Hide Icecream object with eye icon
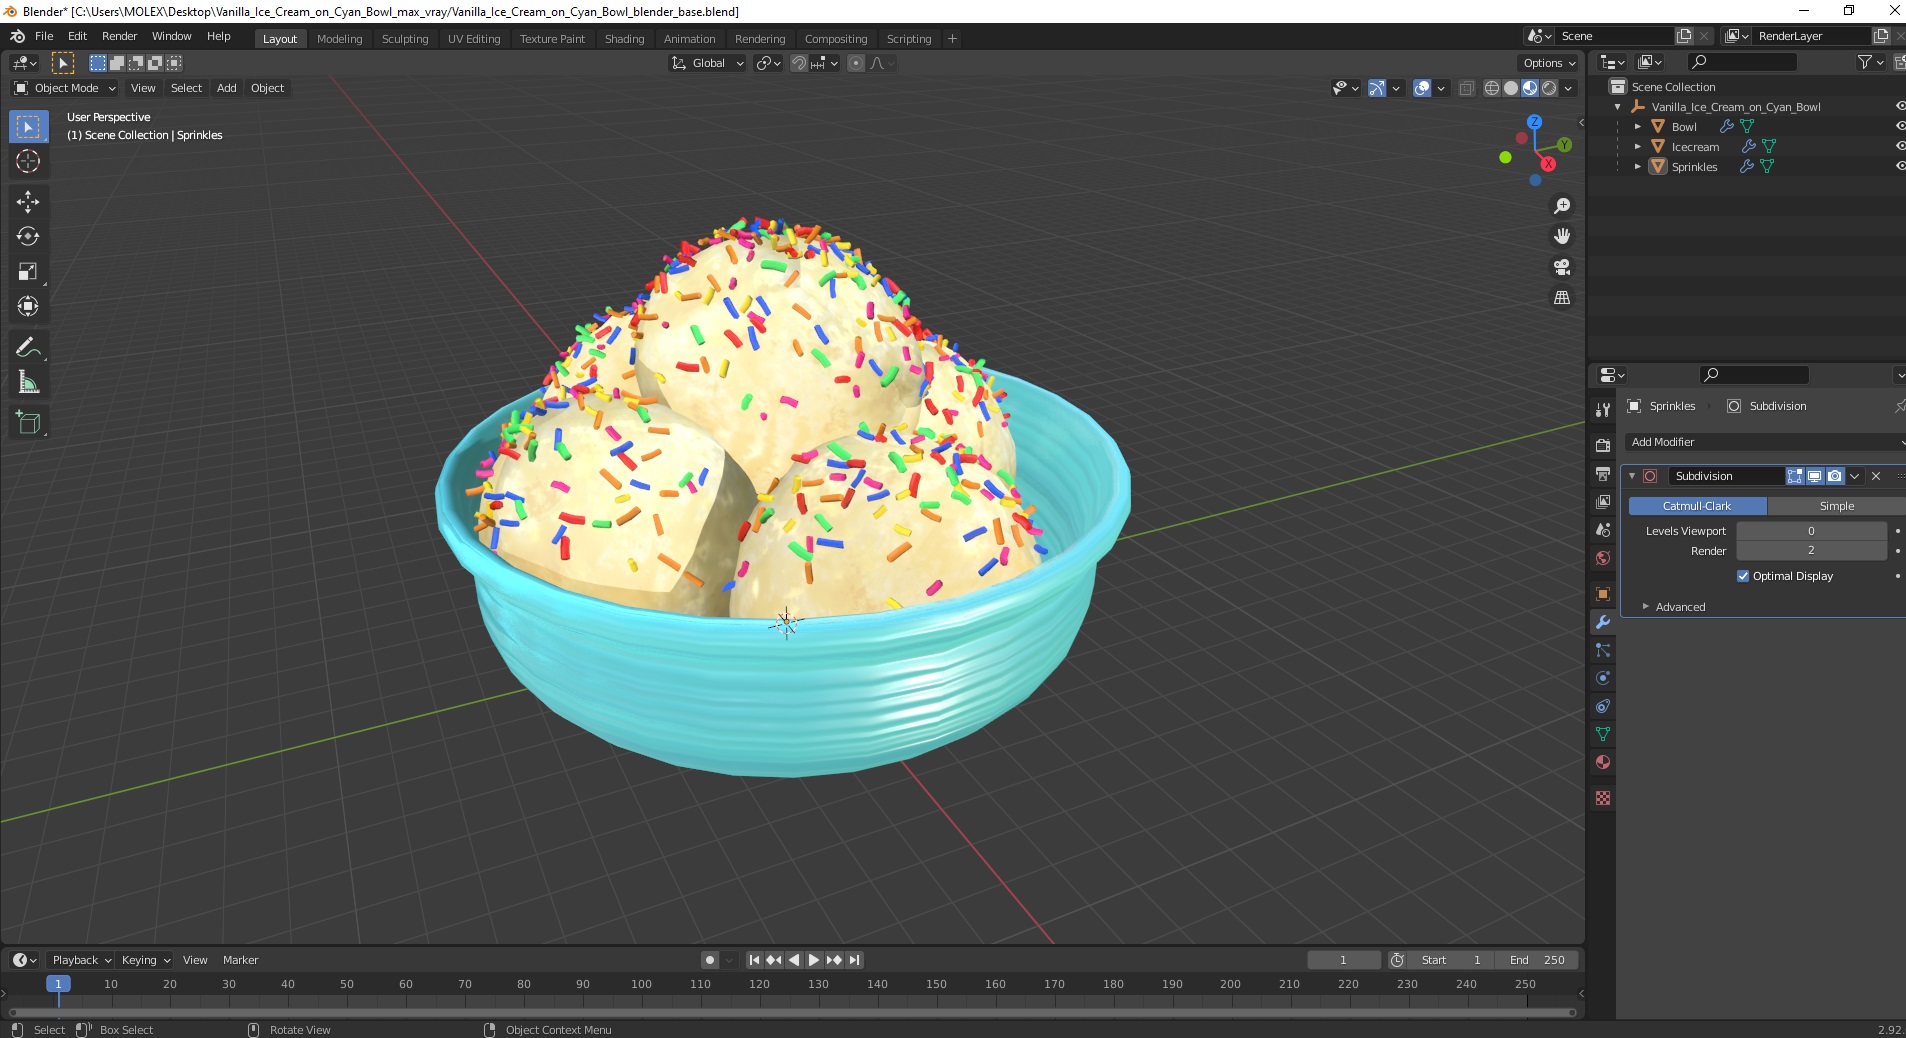Image resolution: width=1906 pixels, height=1038 pixels. 1900,147
